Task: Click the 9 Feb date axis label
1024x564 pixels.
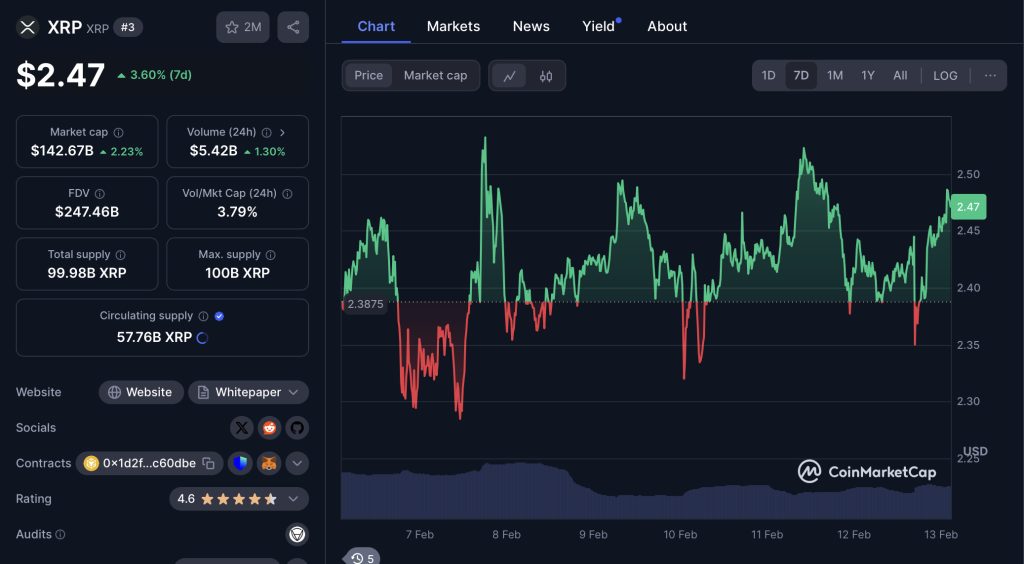Action: (593, 535)
